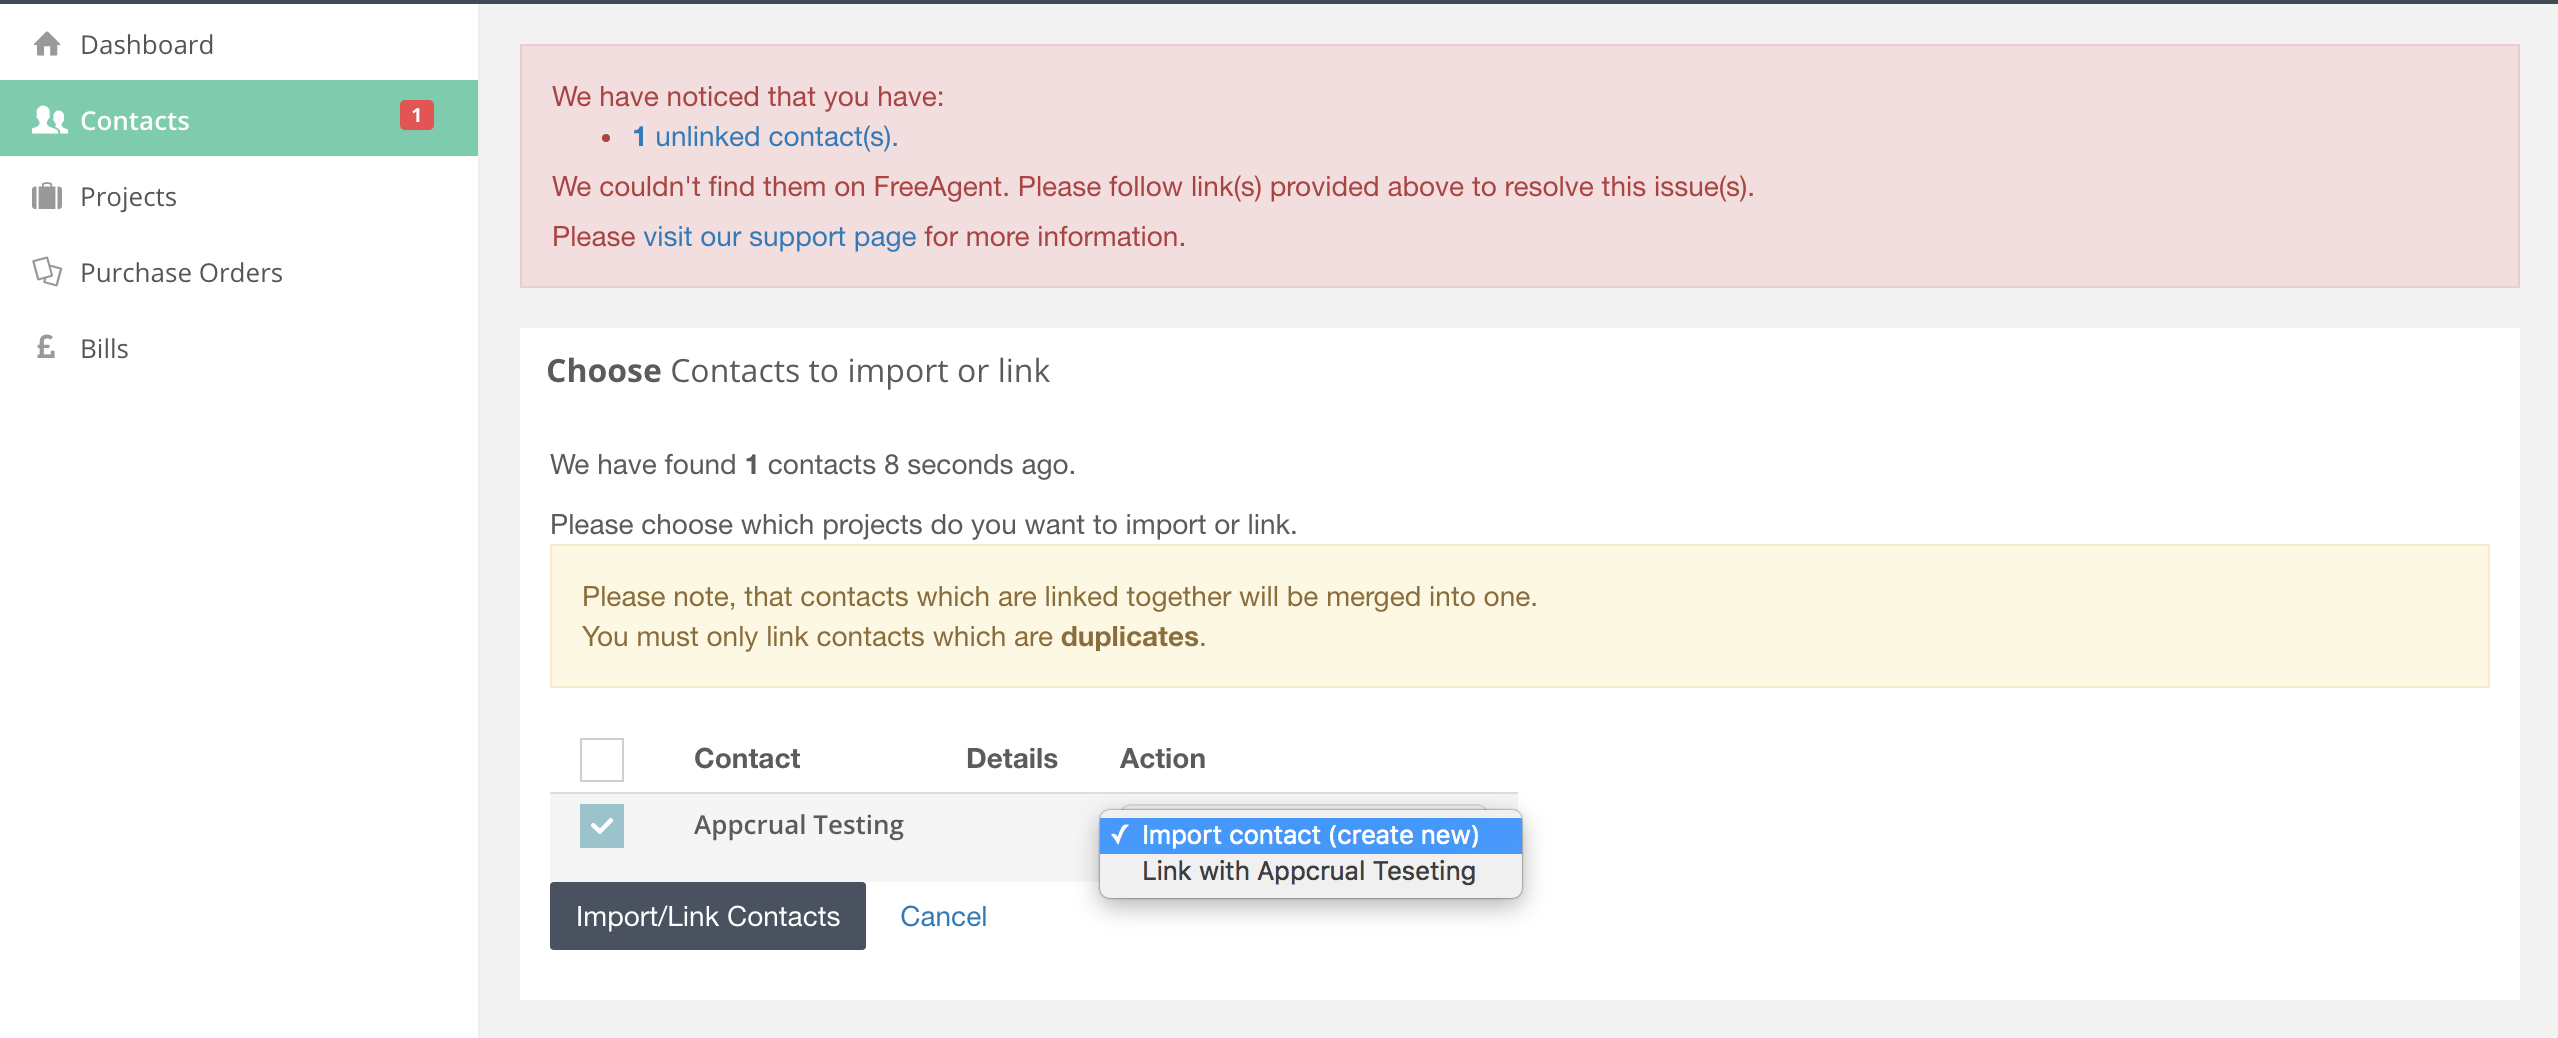Viewport: 2558px width, 1038px height.
Task: Open the Projects menu item
Action: pos(128,197)
